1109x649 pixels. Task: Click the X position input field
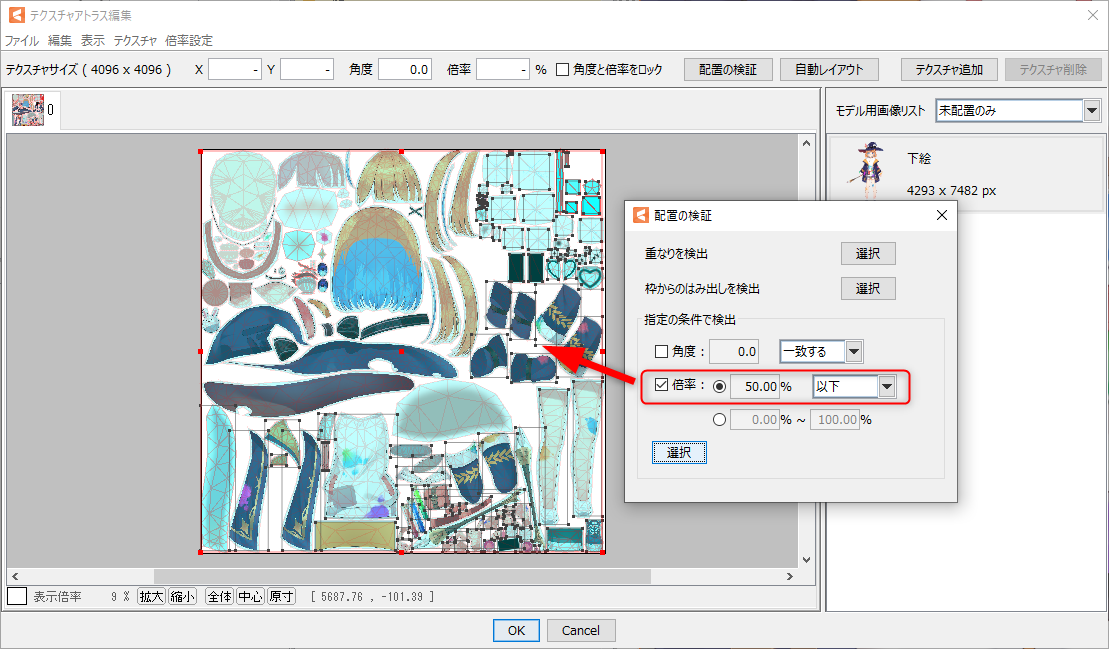[235, 69]
